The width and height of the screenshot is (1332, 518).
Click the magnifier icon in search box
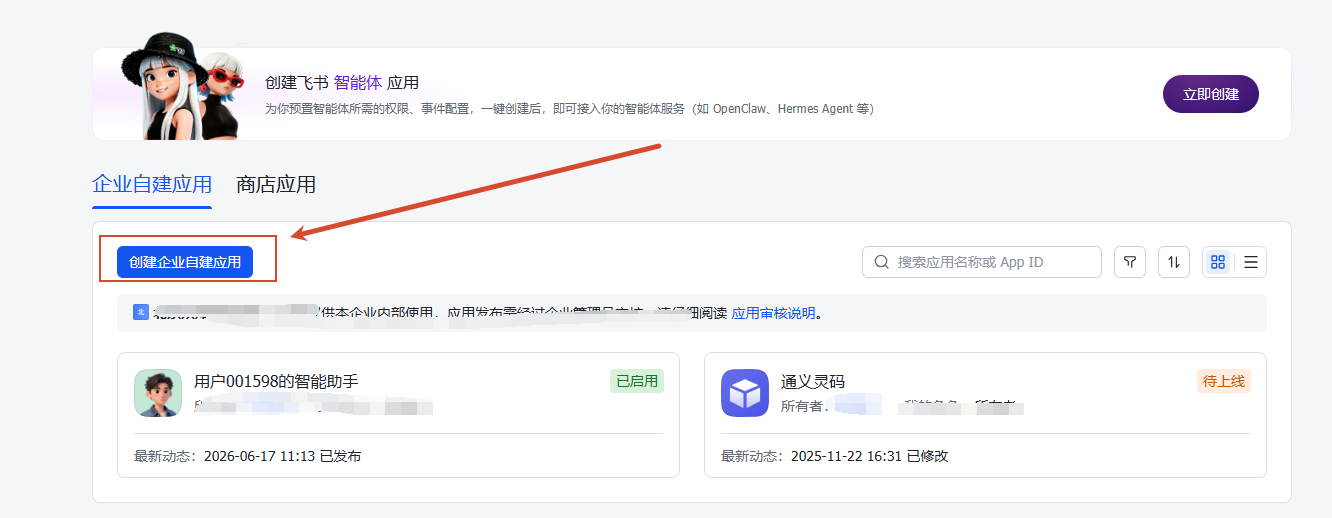click(882, 262)
